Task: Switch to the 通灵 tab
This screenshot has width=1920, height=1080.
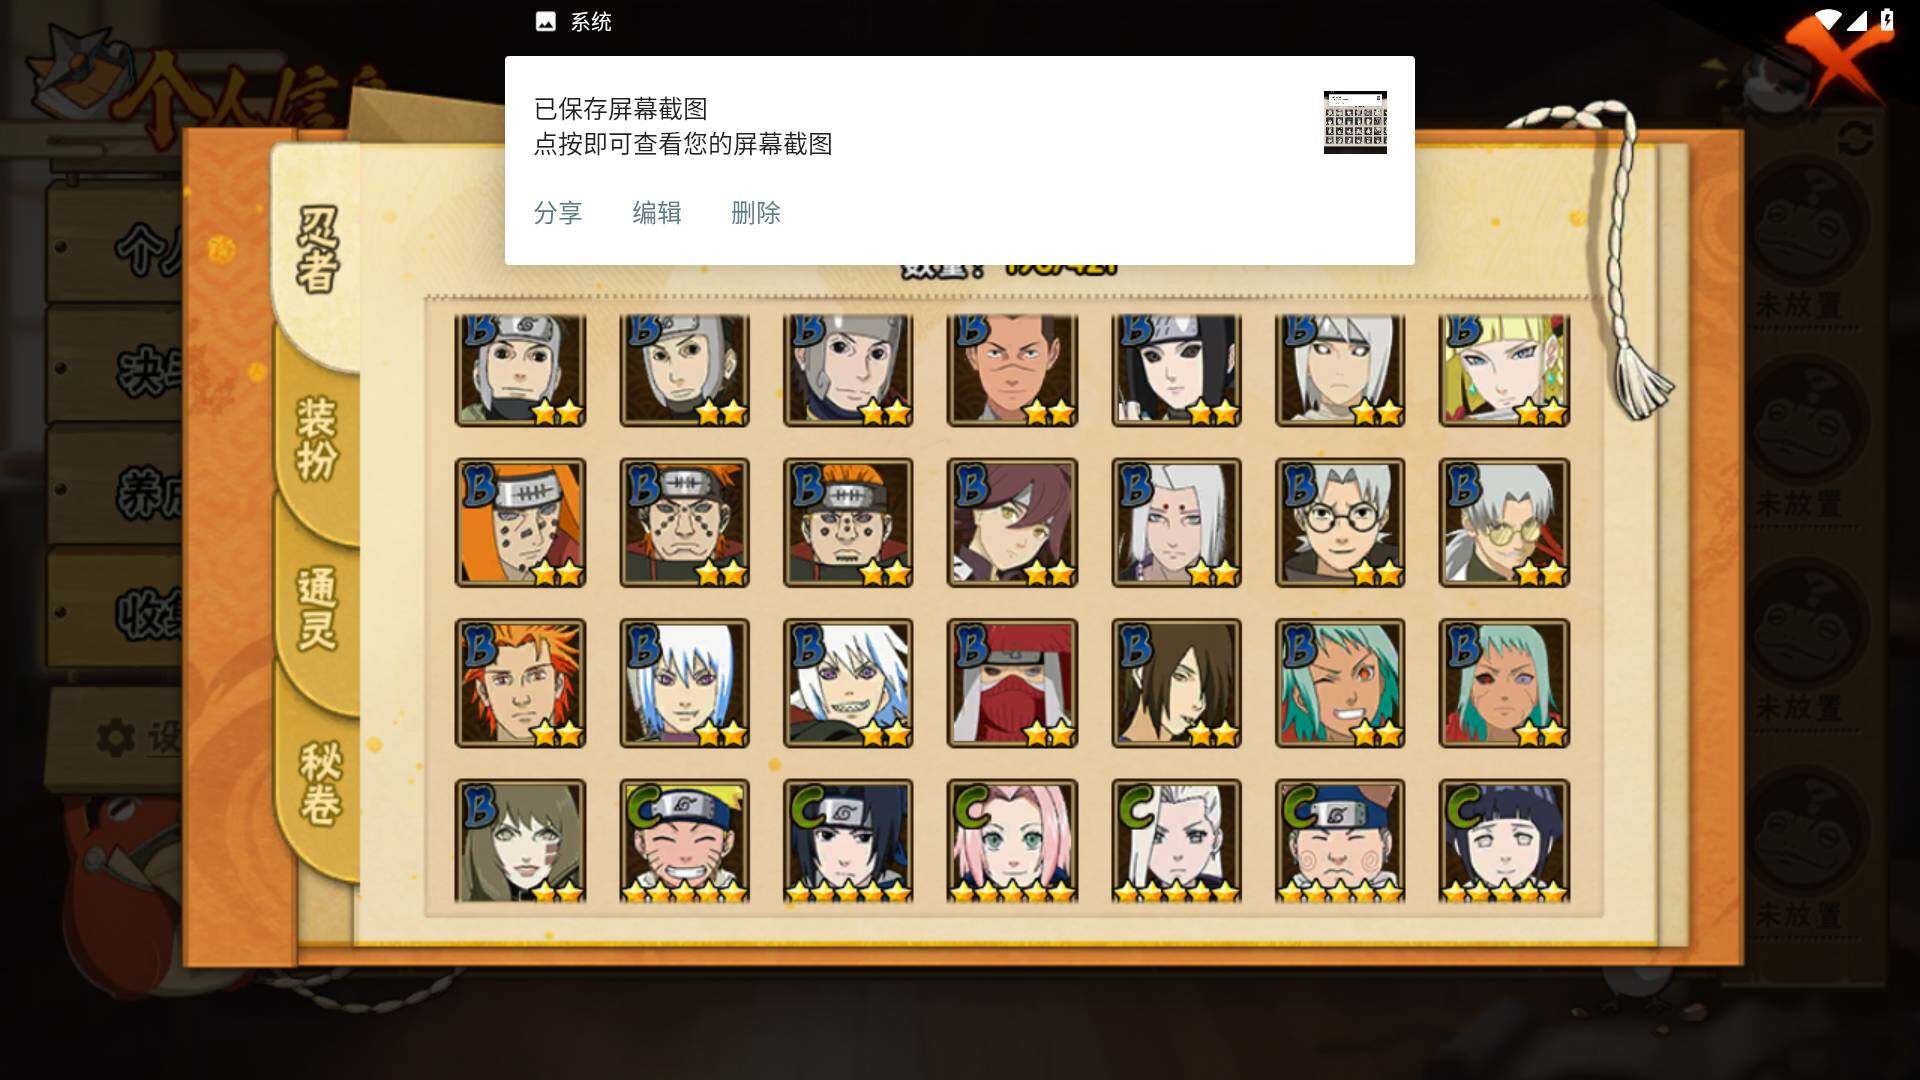Action: coord(318,610)
